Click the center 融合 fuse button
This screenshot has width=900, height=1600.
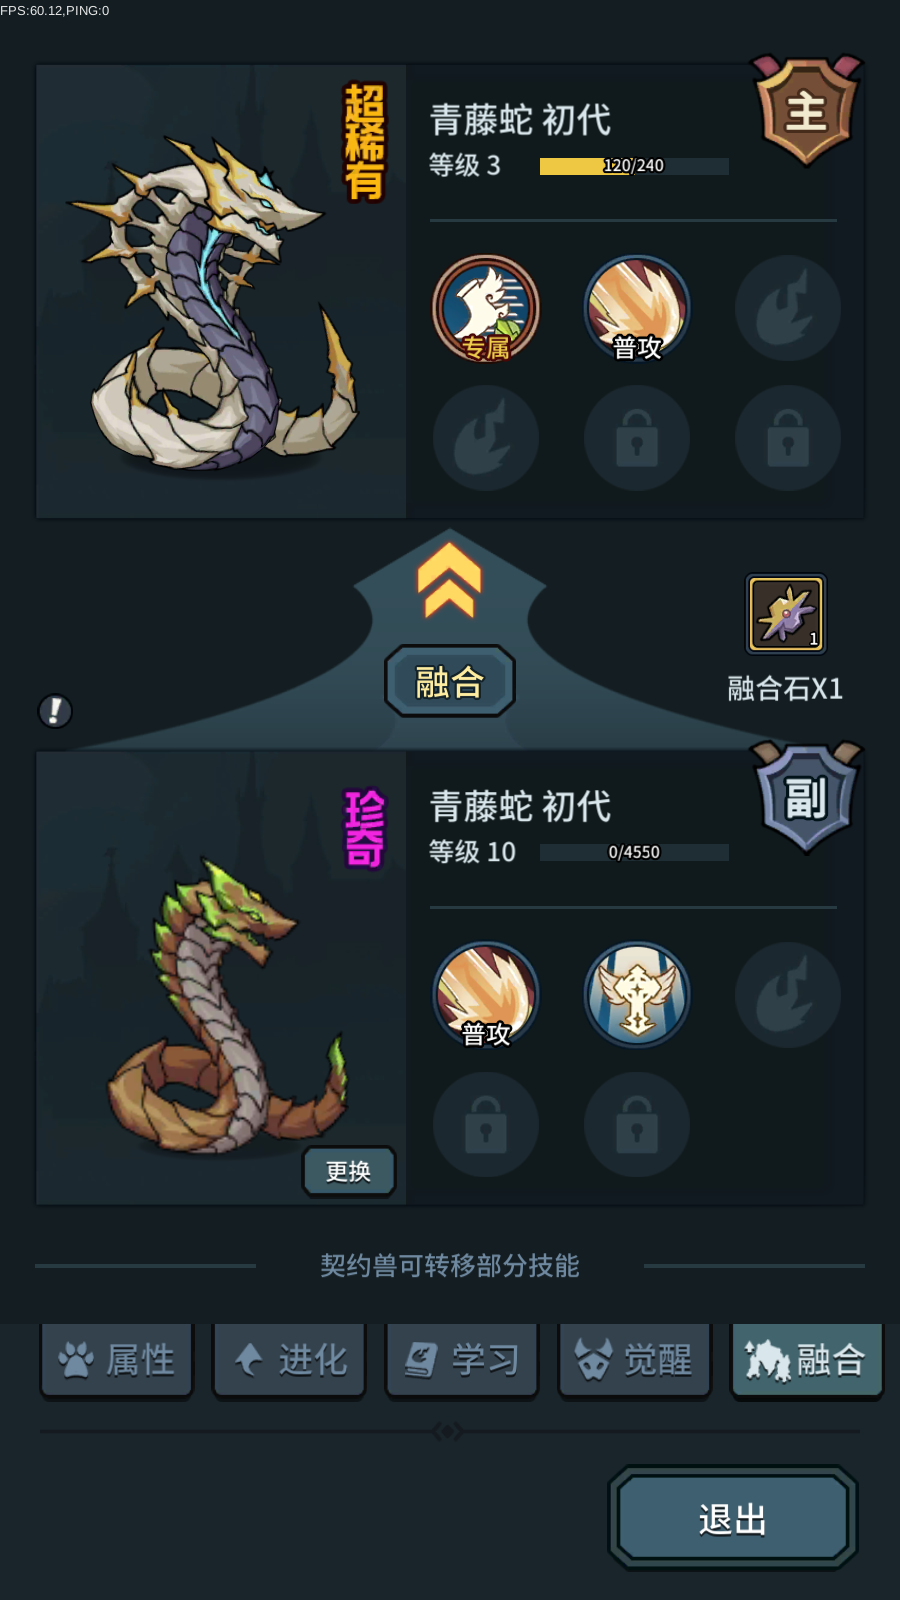click(x=450, y=681)
